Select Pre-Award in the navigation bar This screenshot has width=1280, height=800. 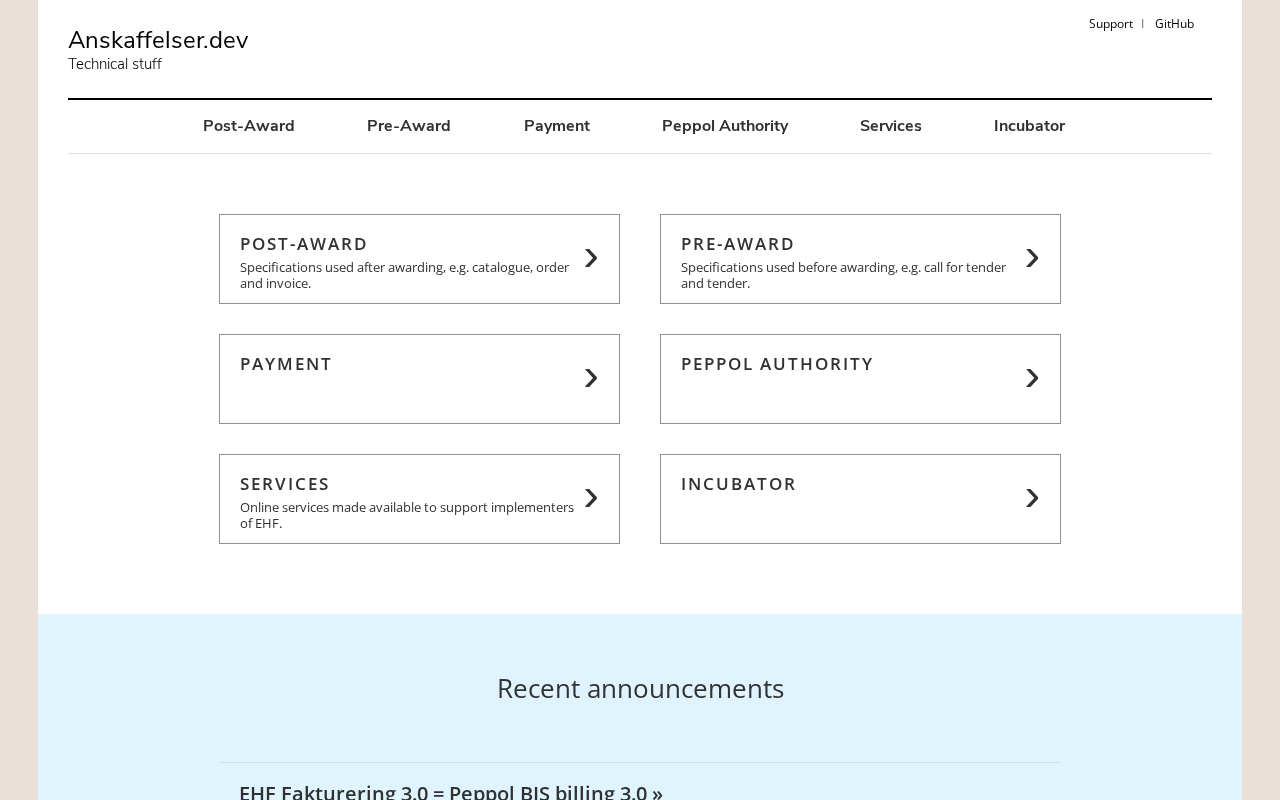pyautogui.click(x=409, y=126)
